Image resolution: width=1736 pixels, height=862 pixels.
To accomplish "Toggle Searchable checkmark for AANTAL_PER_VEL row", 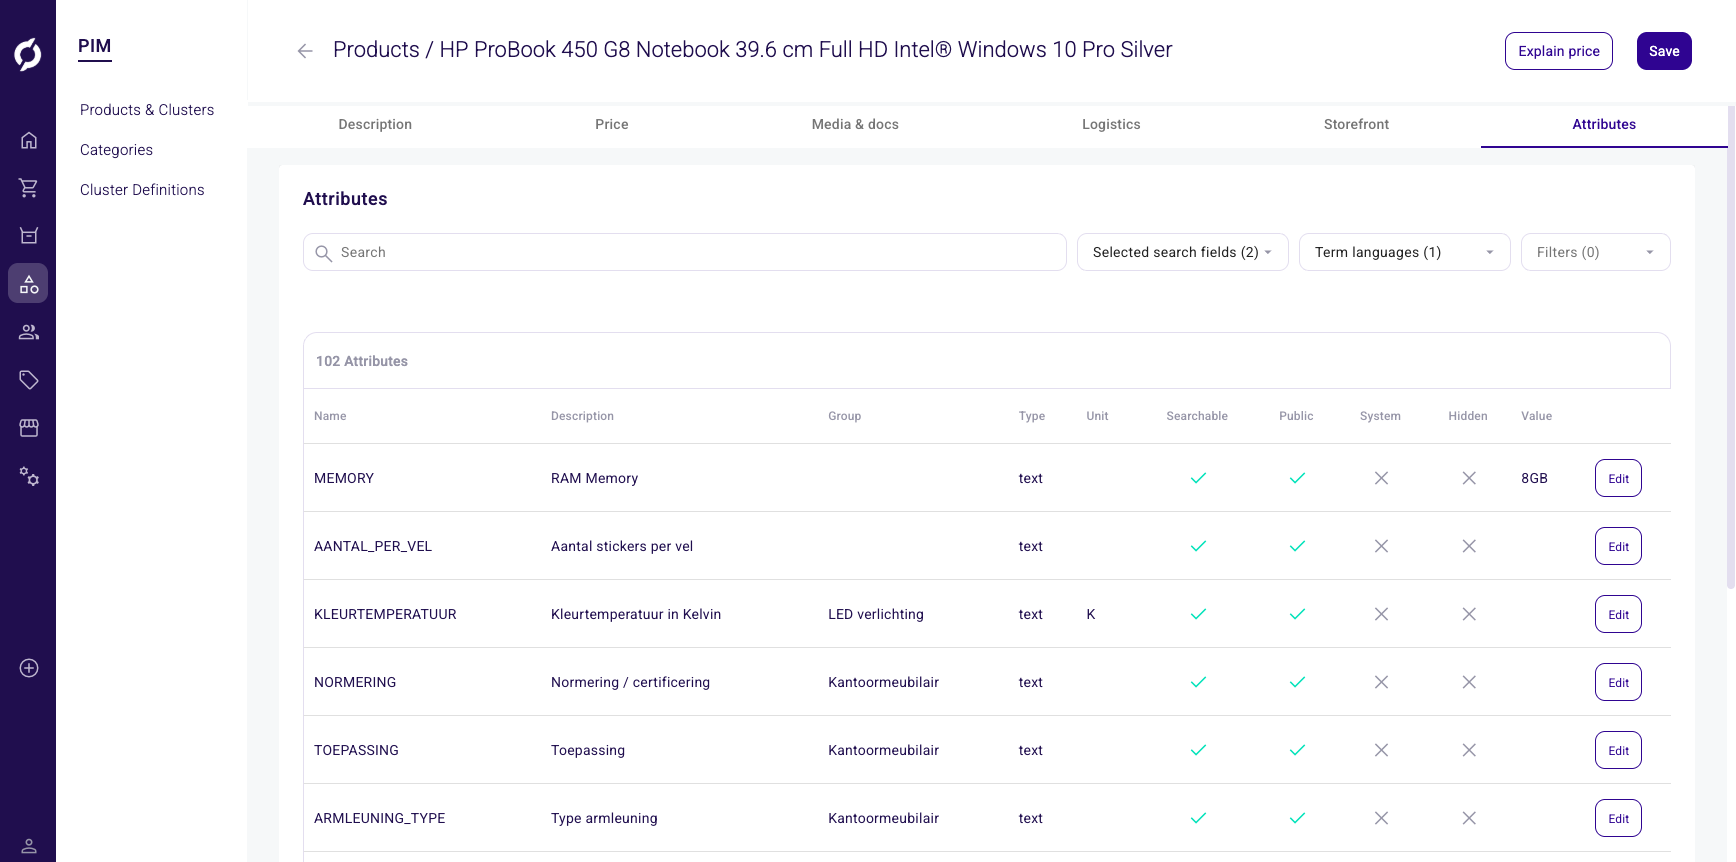I will (x=1198, y=546).
